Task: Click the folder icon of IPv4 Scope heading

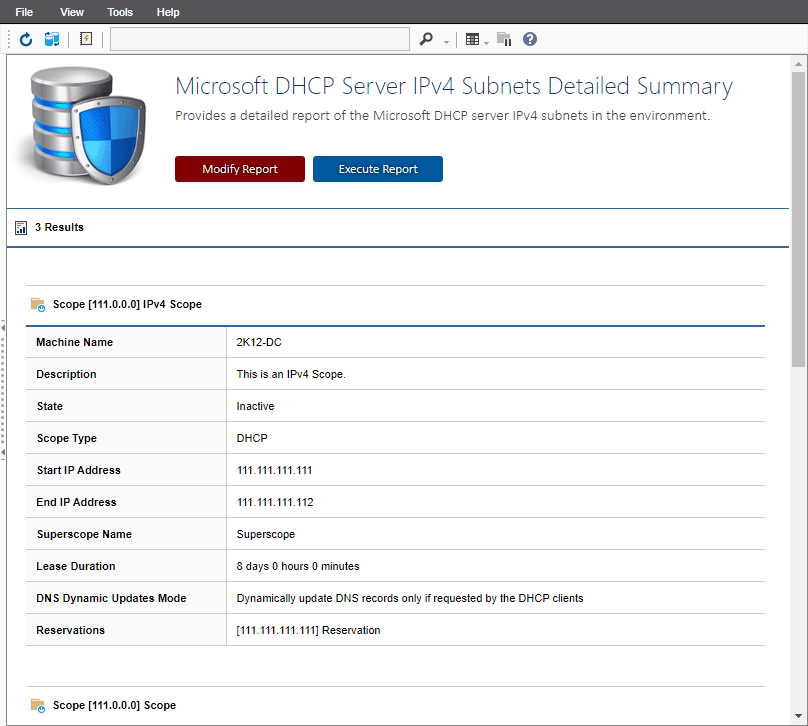Action: pos(38,305)
